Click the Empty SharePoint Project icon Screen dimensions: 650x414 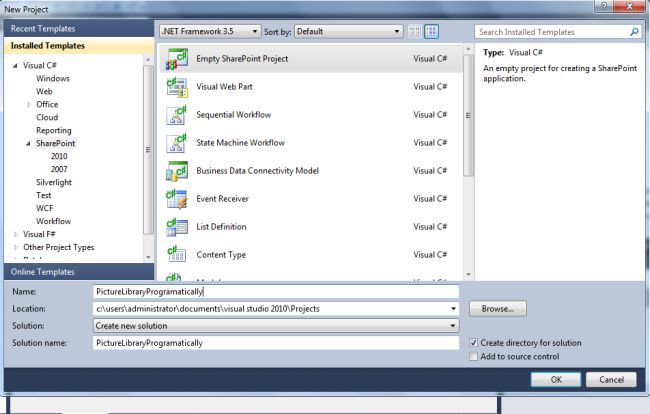pos(177,59)
